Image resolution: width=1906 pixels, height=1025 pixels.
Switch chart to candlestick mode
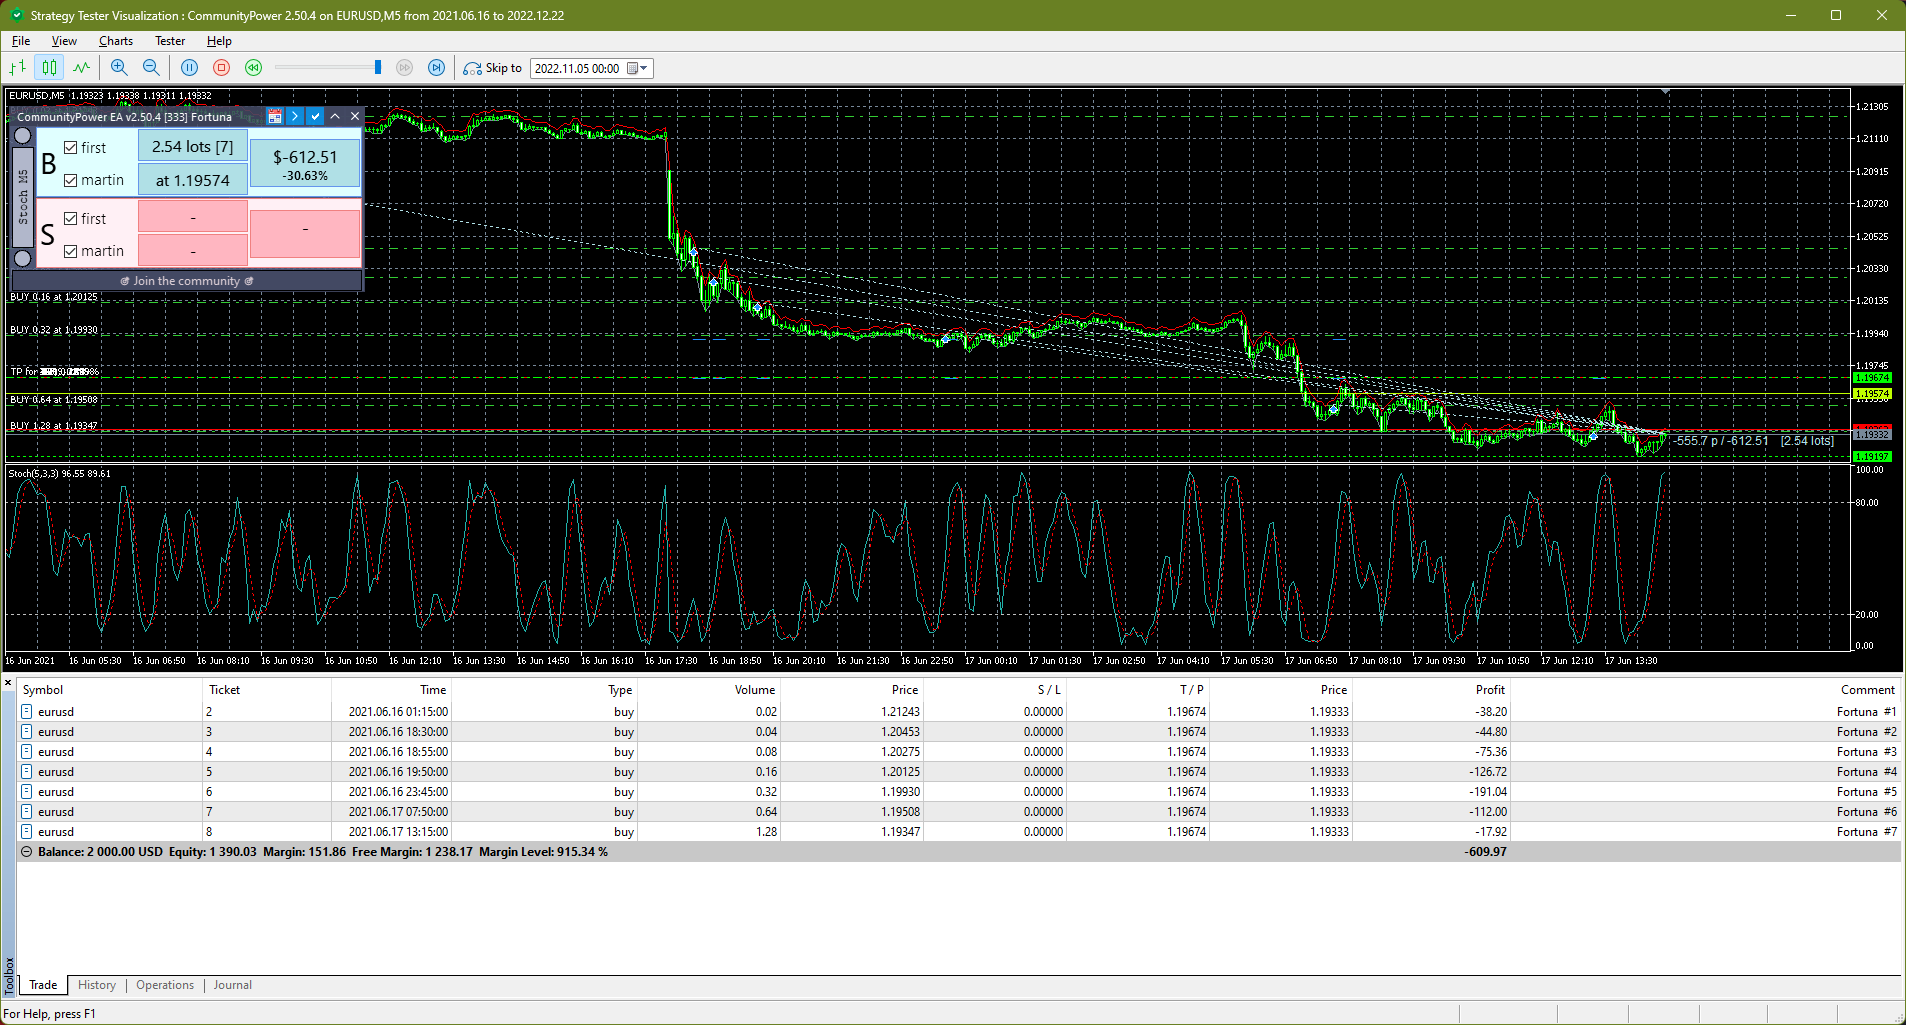click(x=49, y=68)
